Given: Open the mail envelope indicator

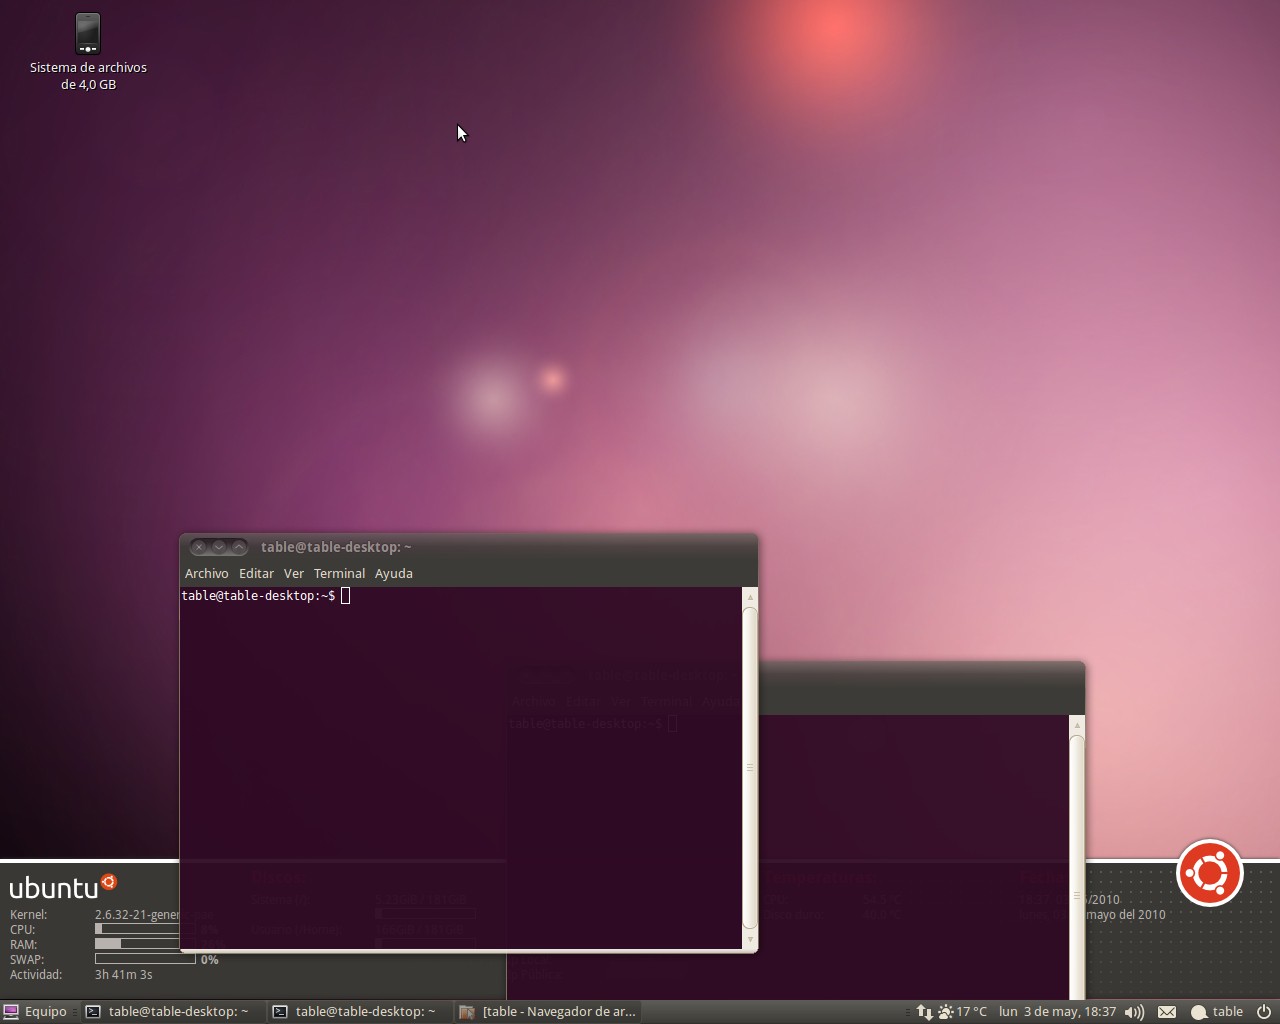Looking at the screenshot, I should 1167,1012.
